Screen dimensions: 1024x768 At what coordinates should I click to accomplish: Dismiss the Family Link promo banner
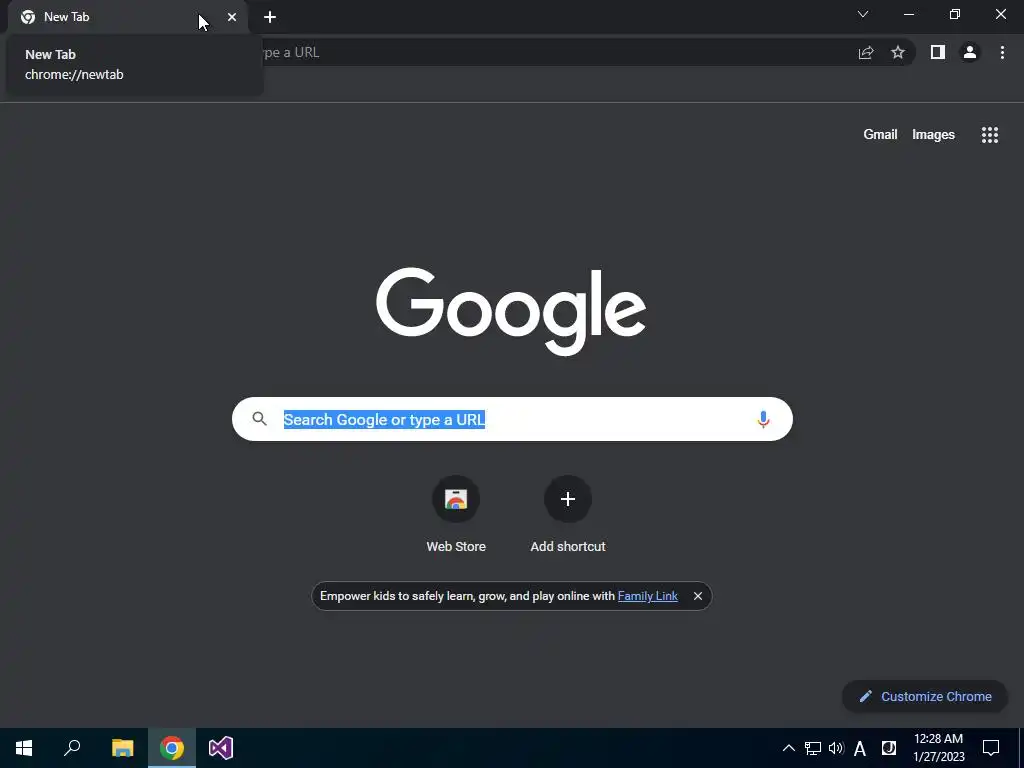coord(697,596)
